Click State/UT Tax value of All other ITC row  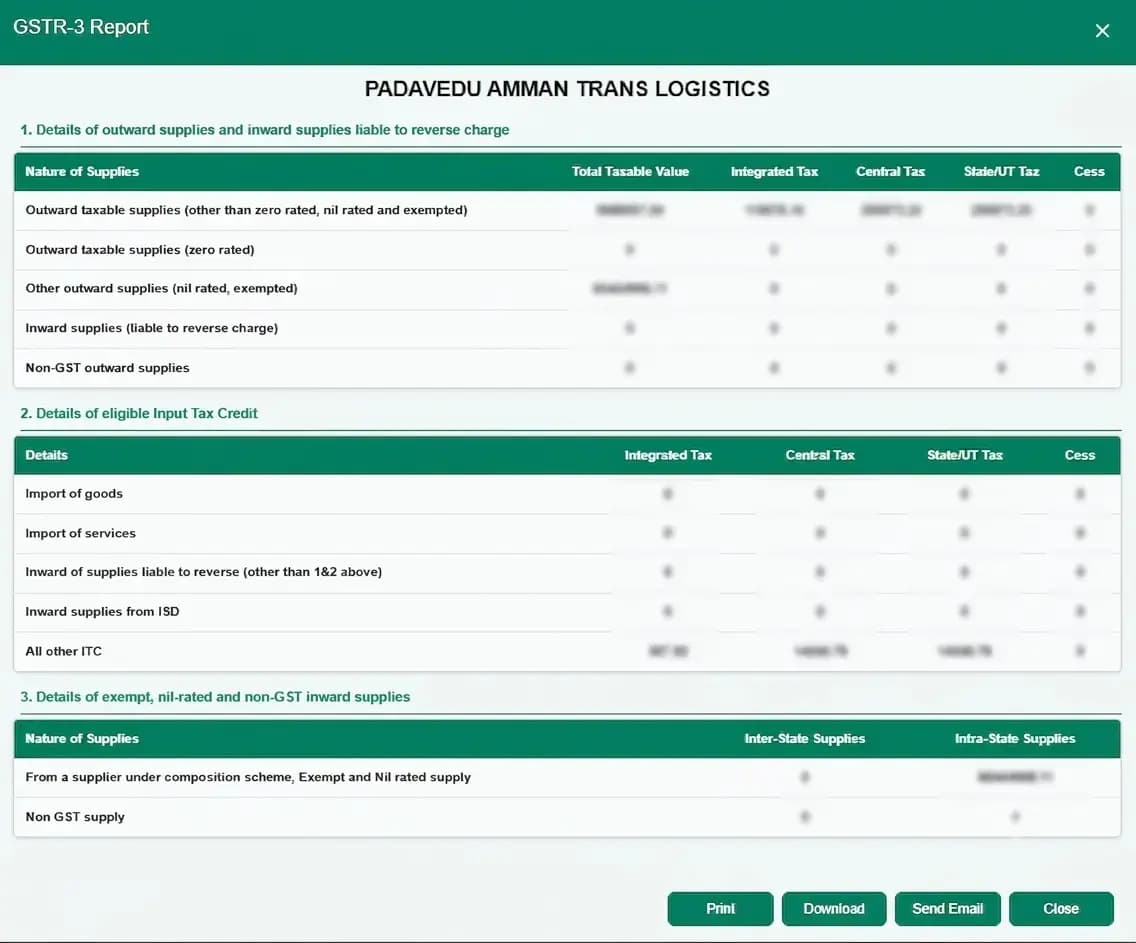click(964, 651)
